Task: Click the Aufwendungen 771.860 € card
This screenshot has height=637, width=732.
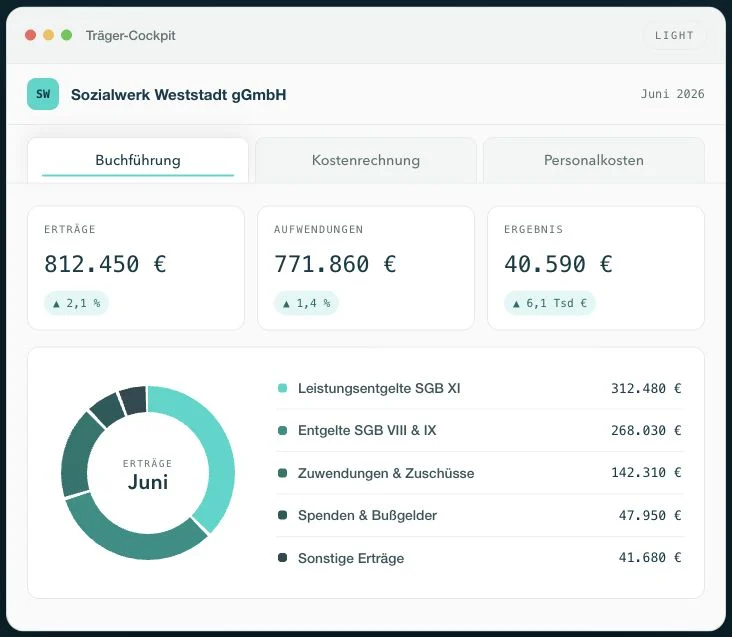Action: [366, 268]
